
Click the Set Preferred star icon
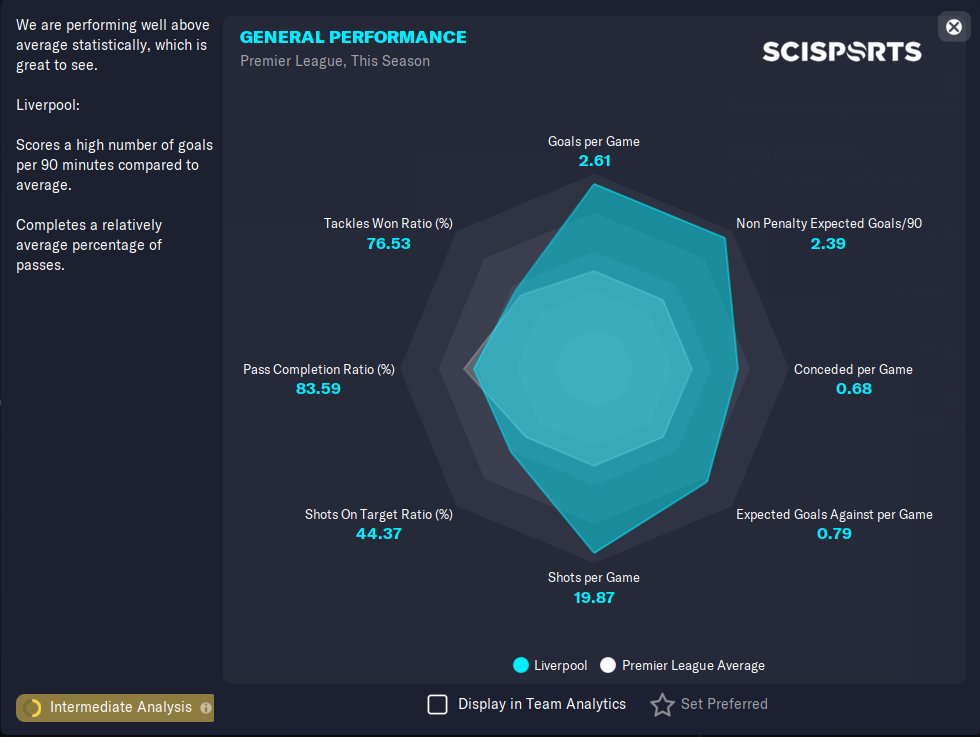click(662, 705)
